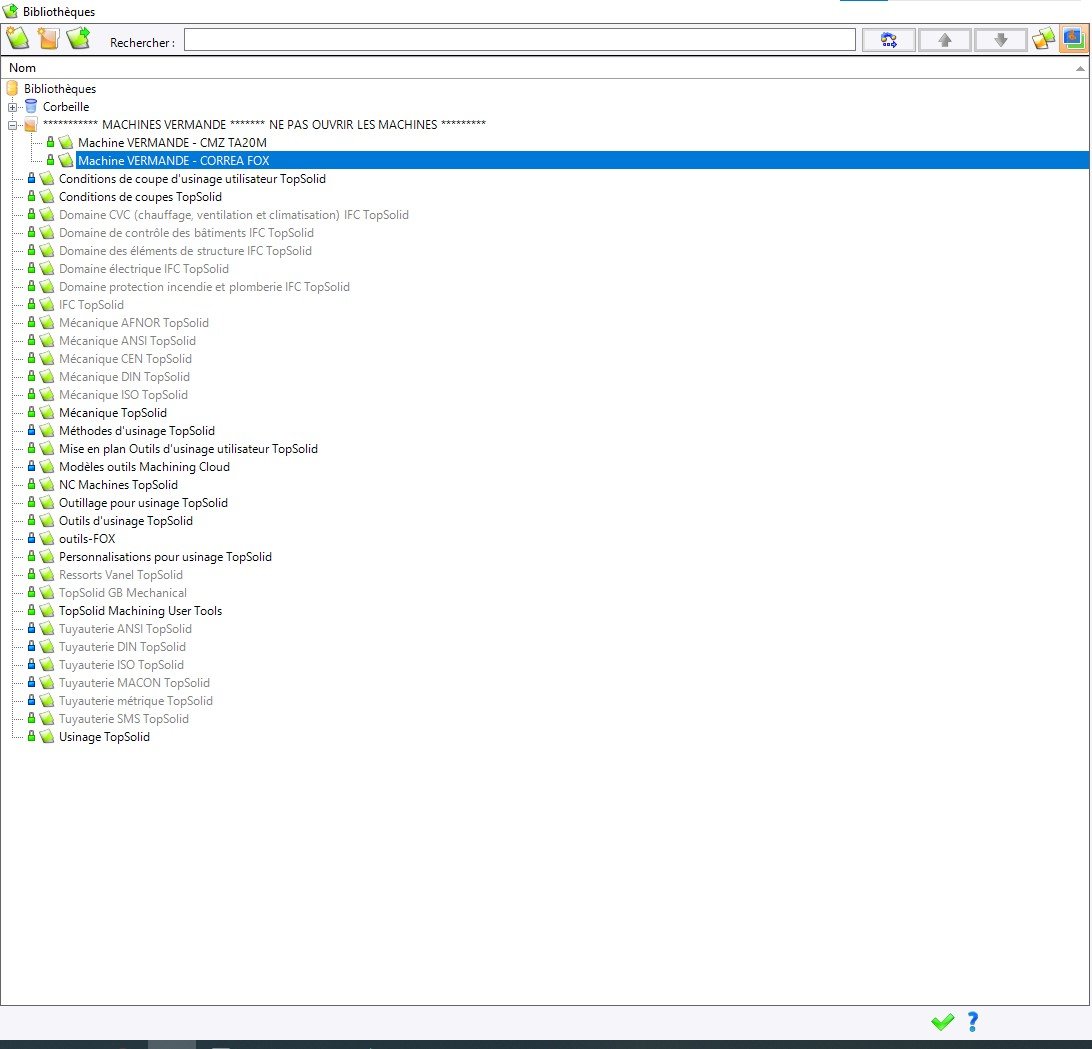Confirm with the green checkmark
Image resolution: width=1092 pixels, height=1049 pixels.
pyautogui.click(x=942, y=1022)
